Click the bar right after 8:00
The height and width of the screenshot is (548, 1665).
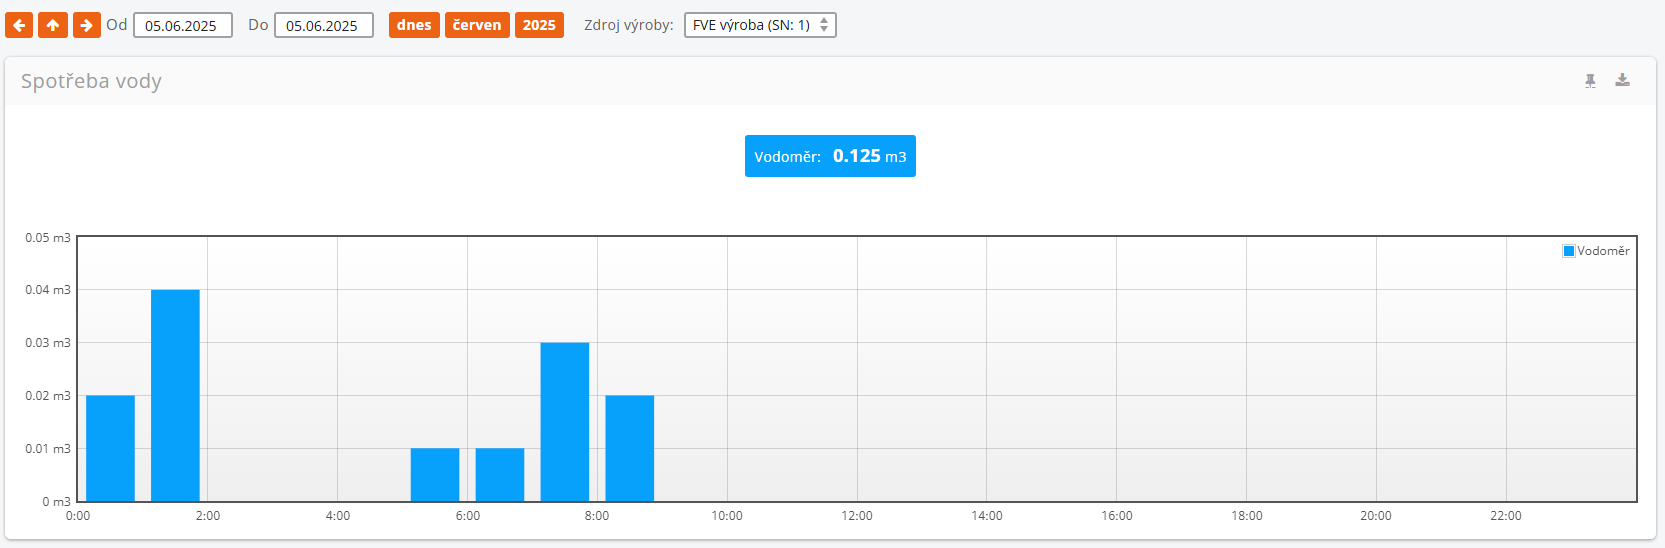point(630,448)
